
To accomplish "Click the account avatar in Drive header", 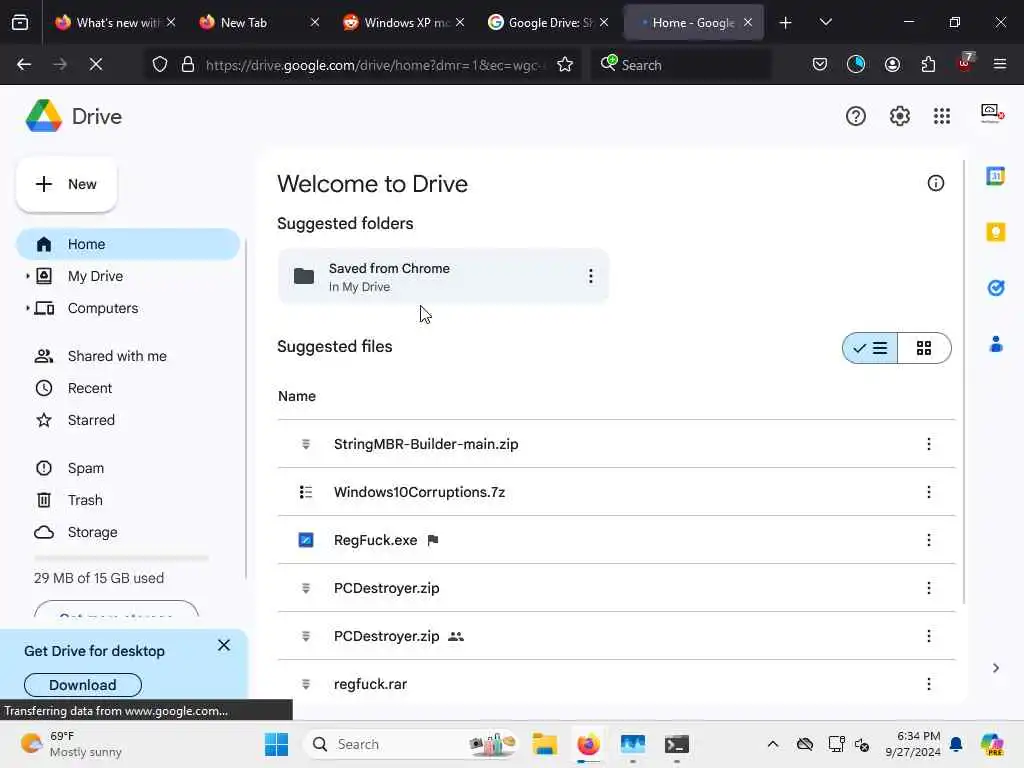I will (x=991, y=114).
